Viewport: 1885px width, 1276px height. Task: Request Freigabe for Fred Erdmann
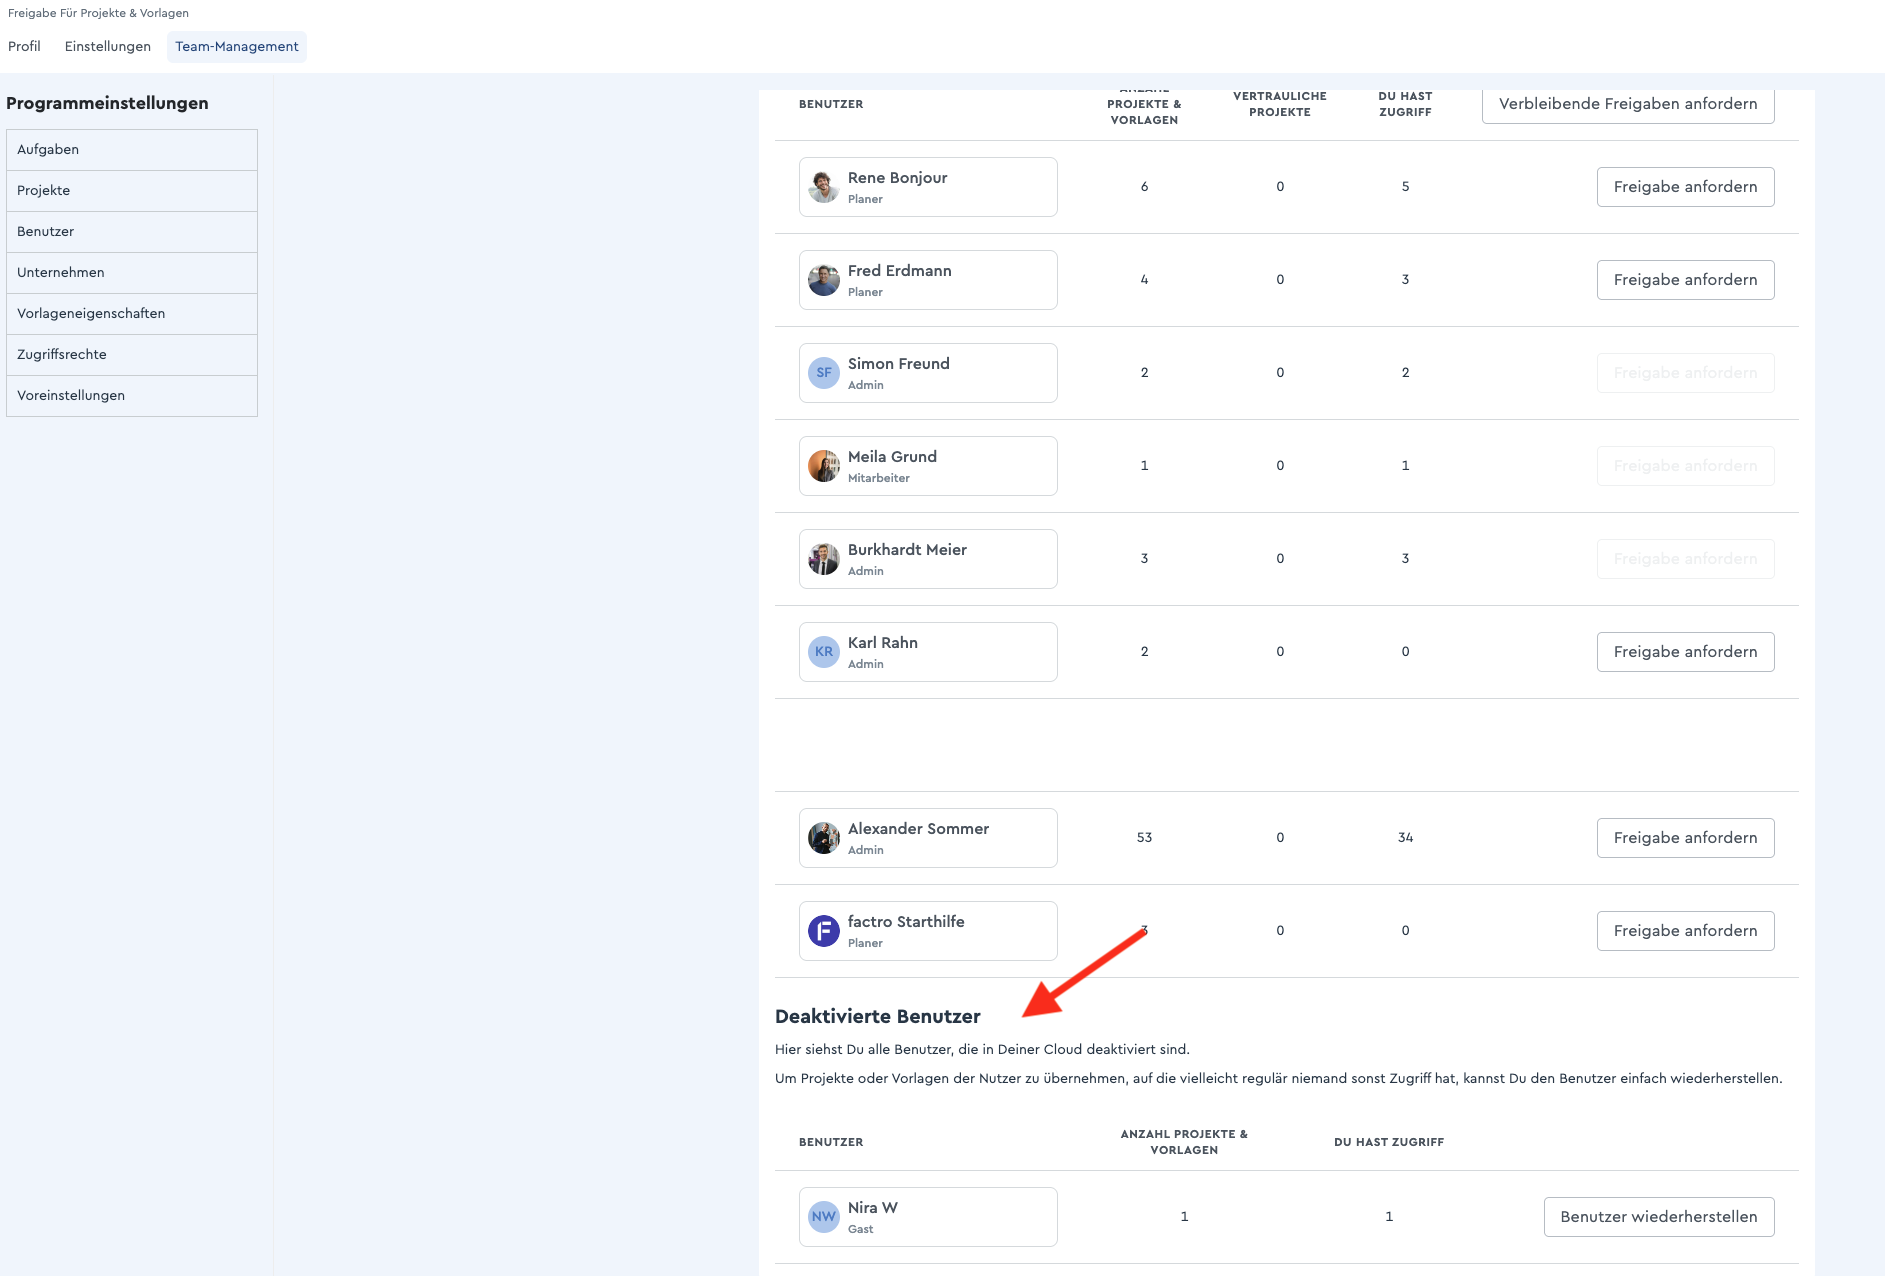click(x=1685, y=280)
